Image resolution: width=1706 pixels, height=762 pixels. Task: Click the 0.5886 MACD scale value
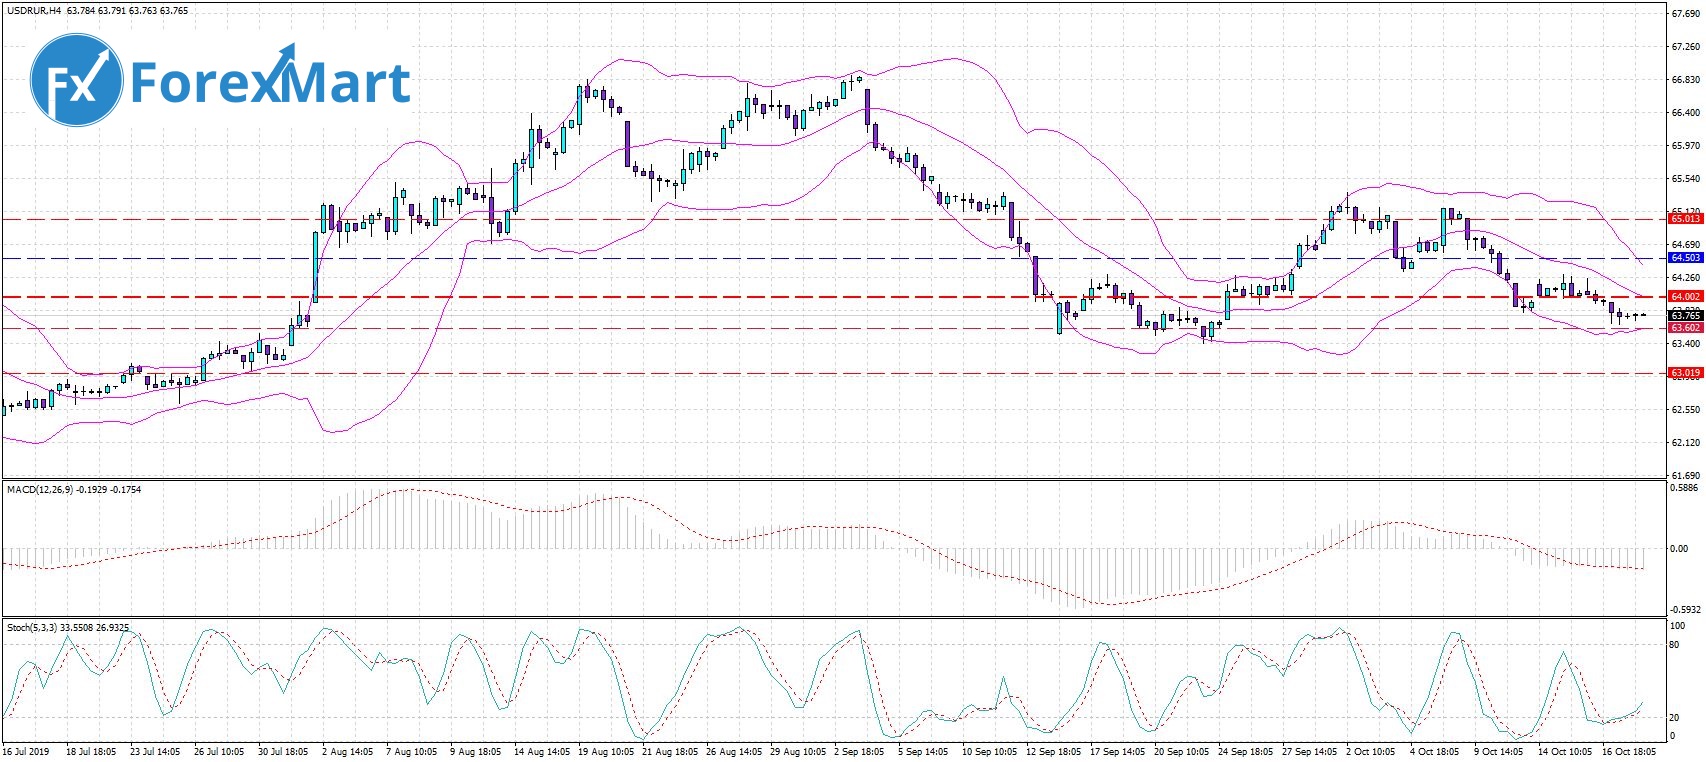point(1686,489)
